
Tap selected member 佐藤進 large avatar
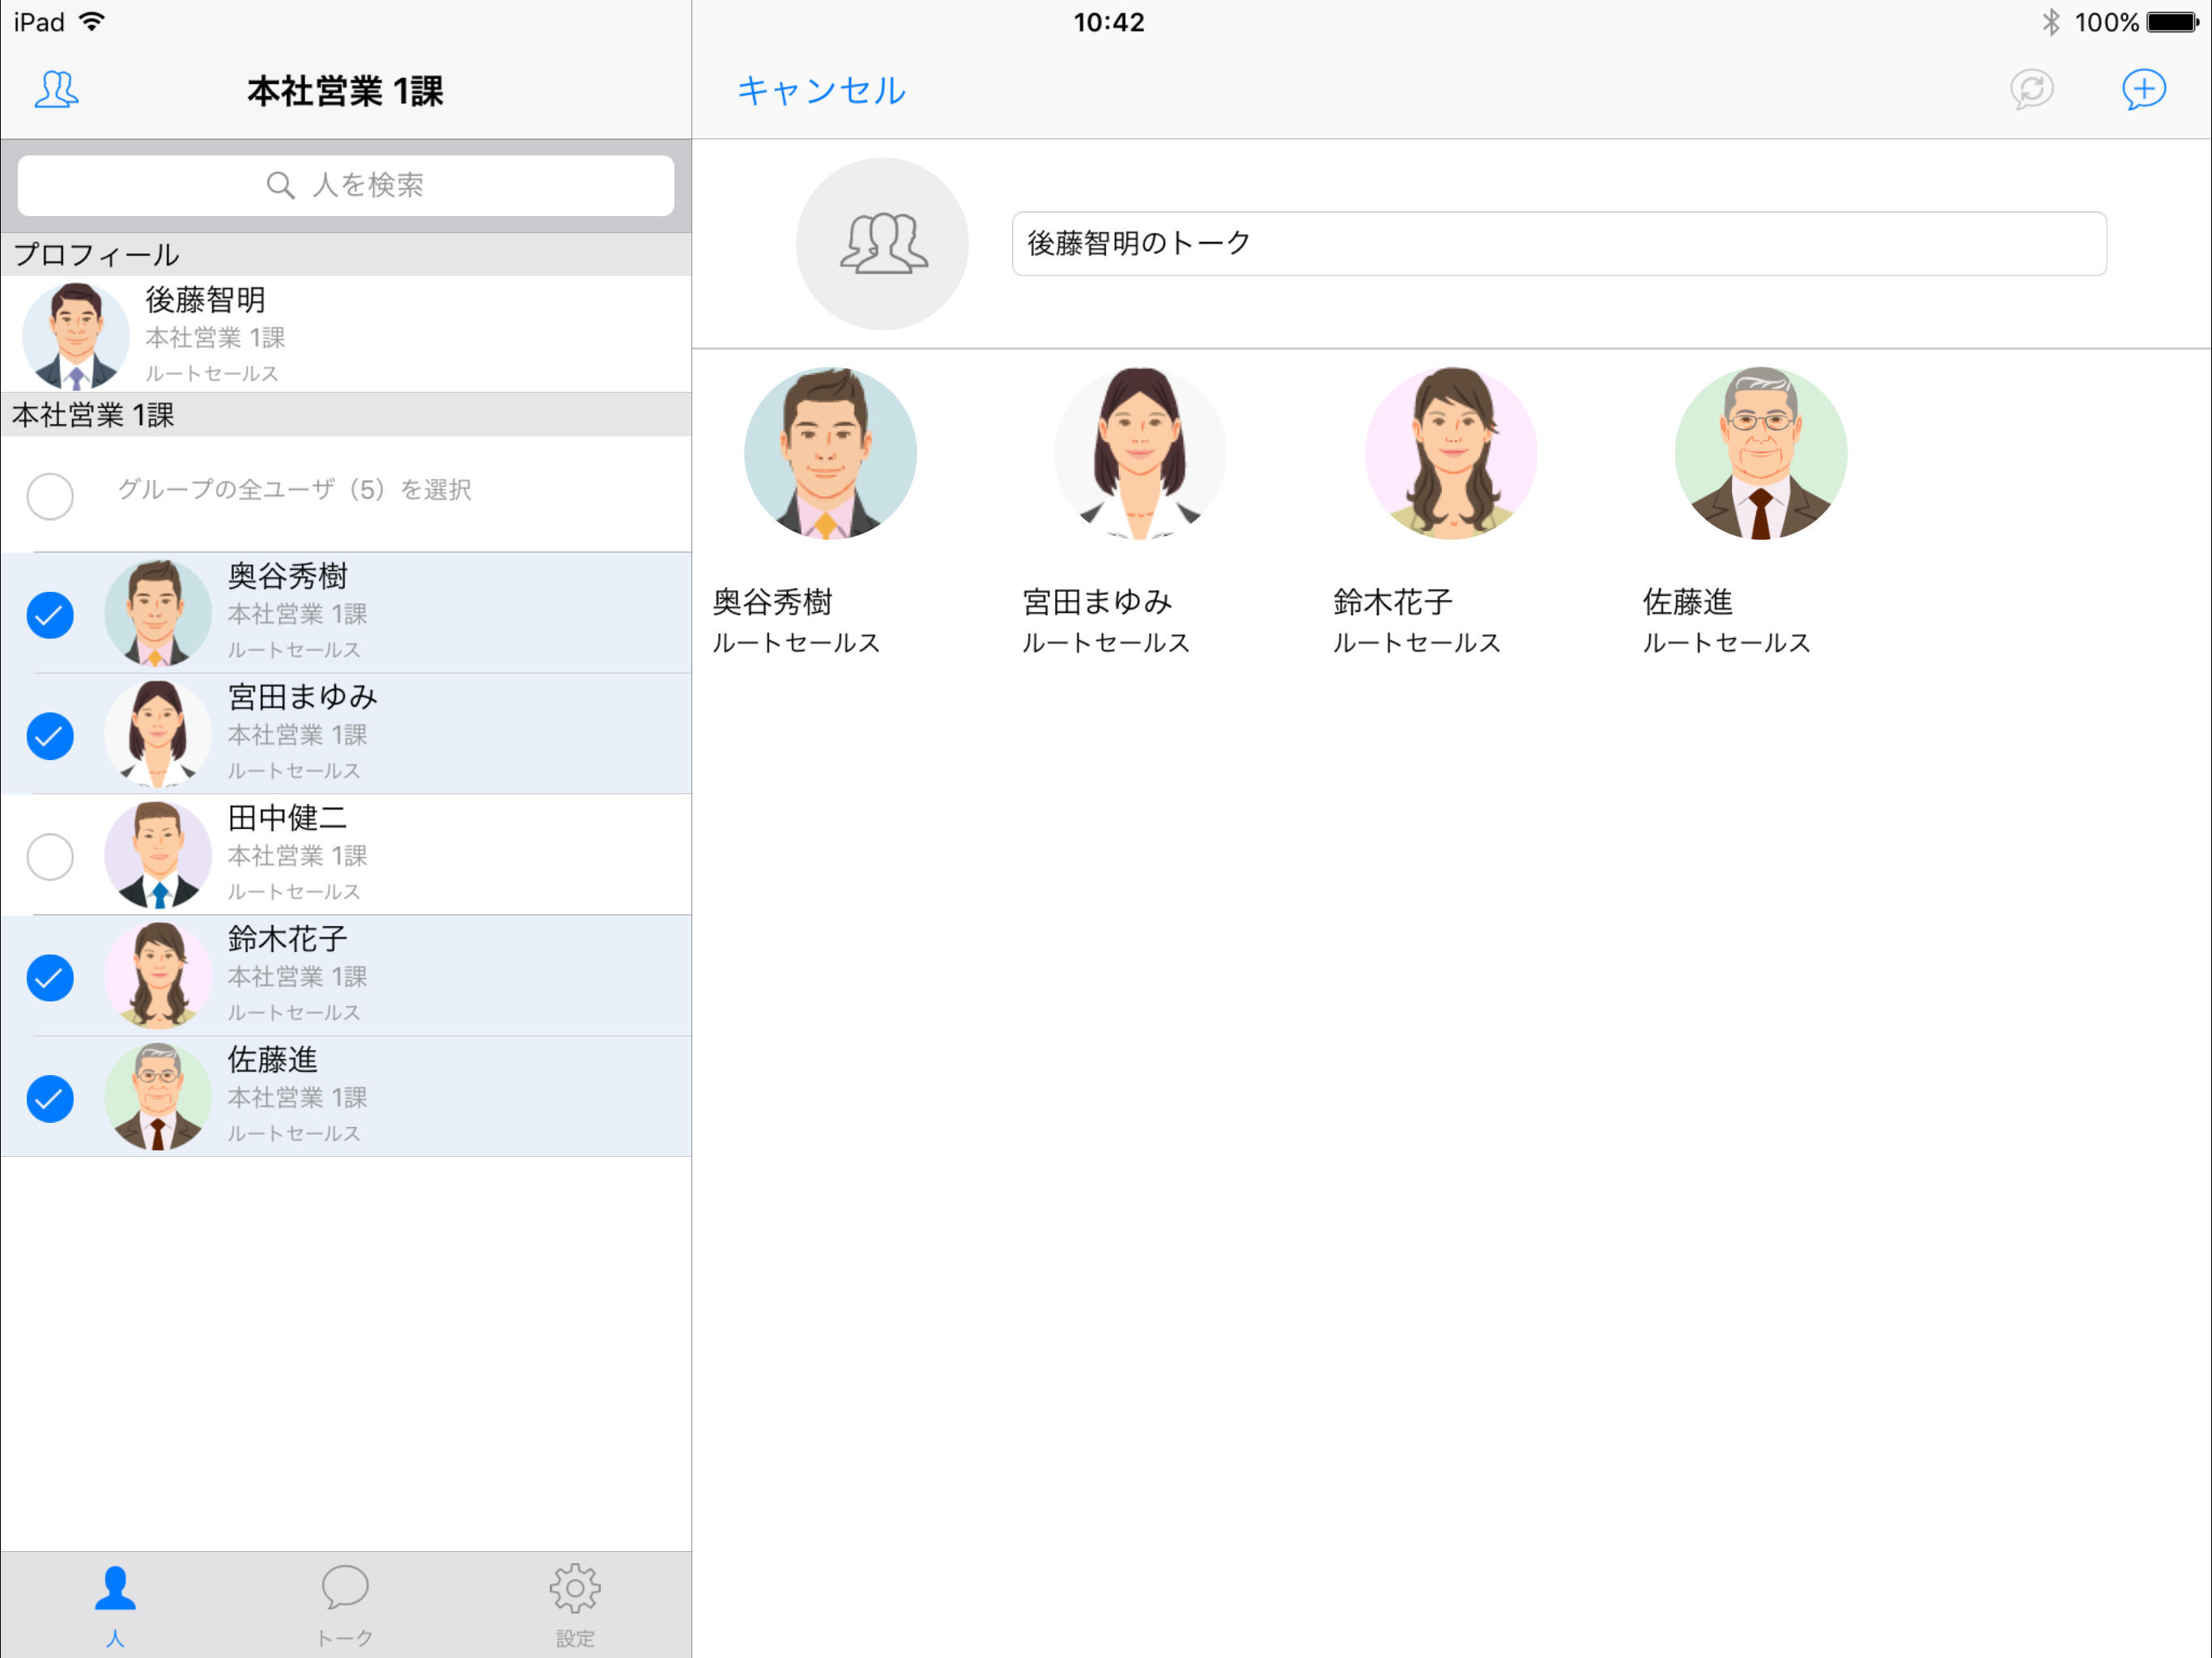tap(1761, 453)
